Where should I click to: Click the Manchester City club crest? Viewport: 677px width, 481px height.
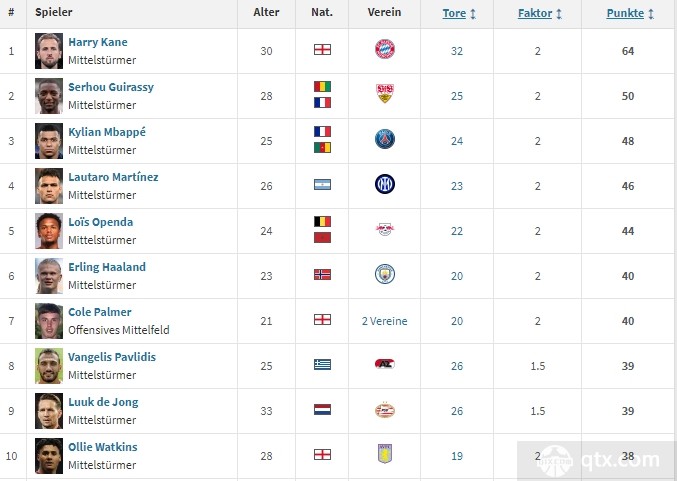pyautogui.click(x=385, y=275)
